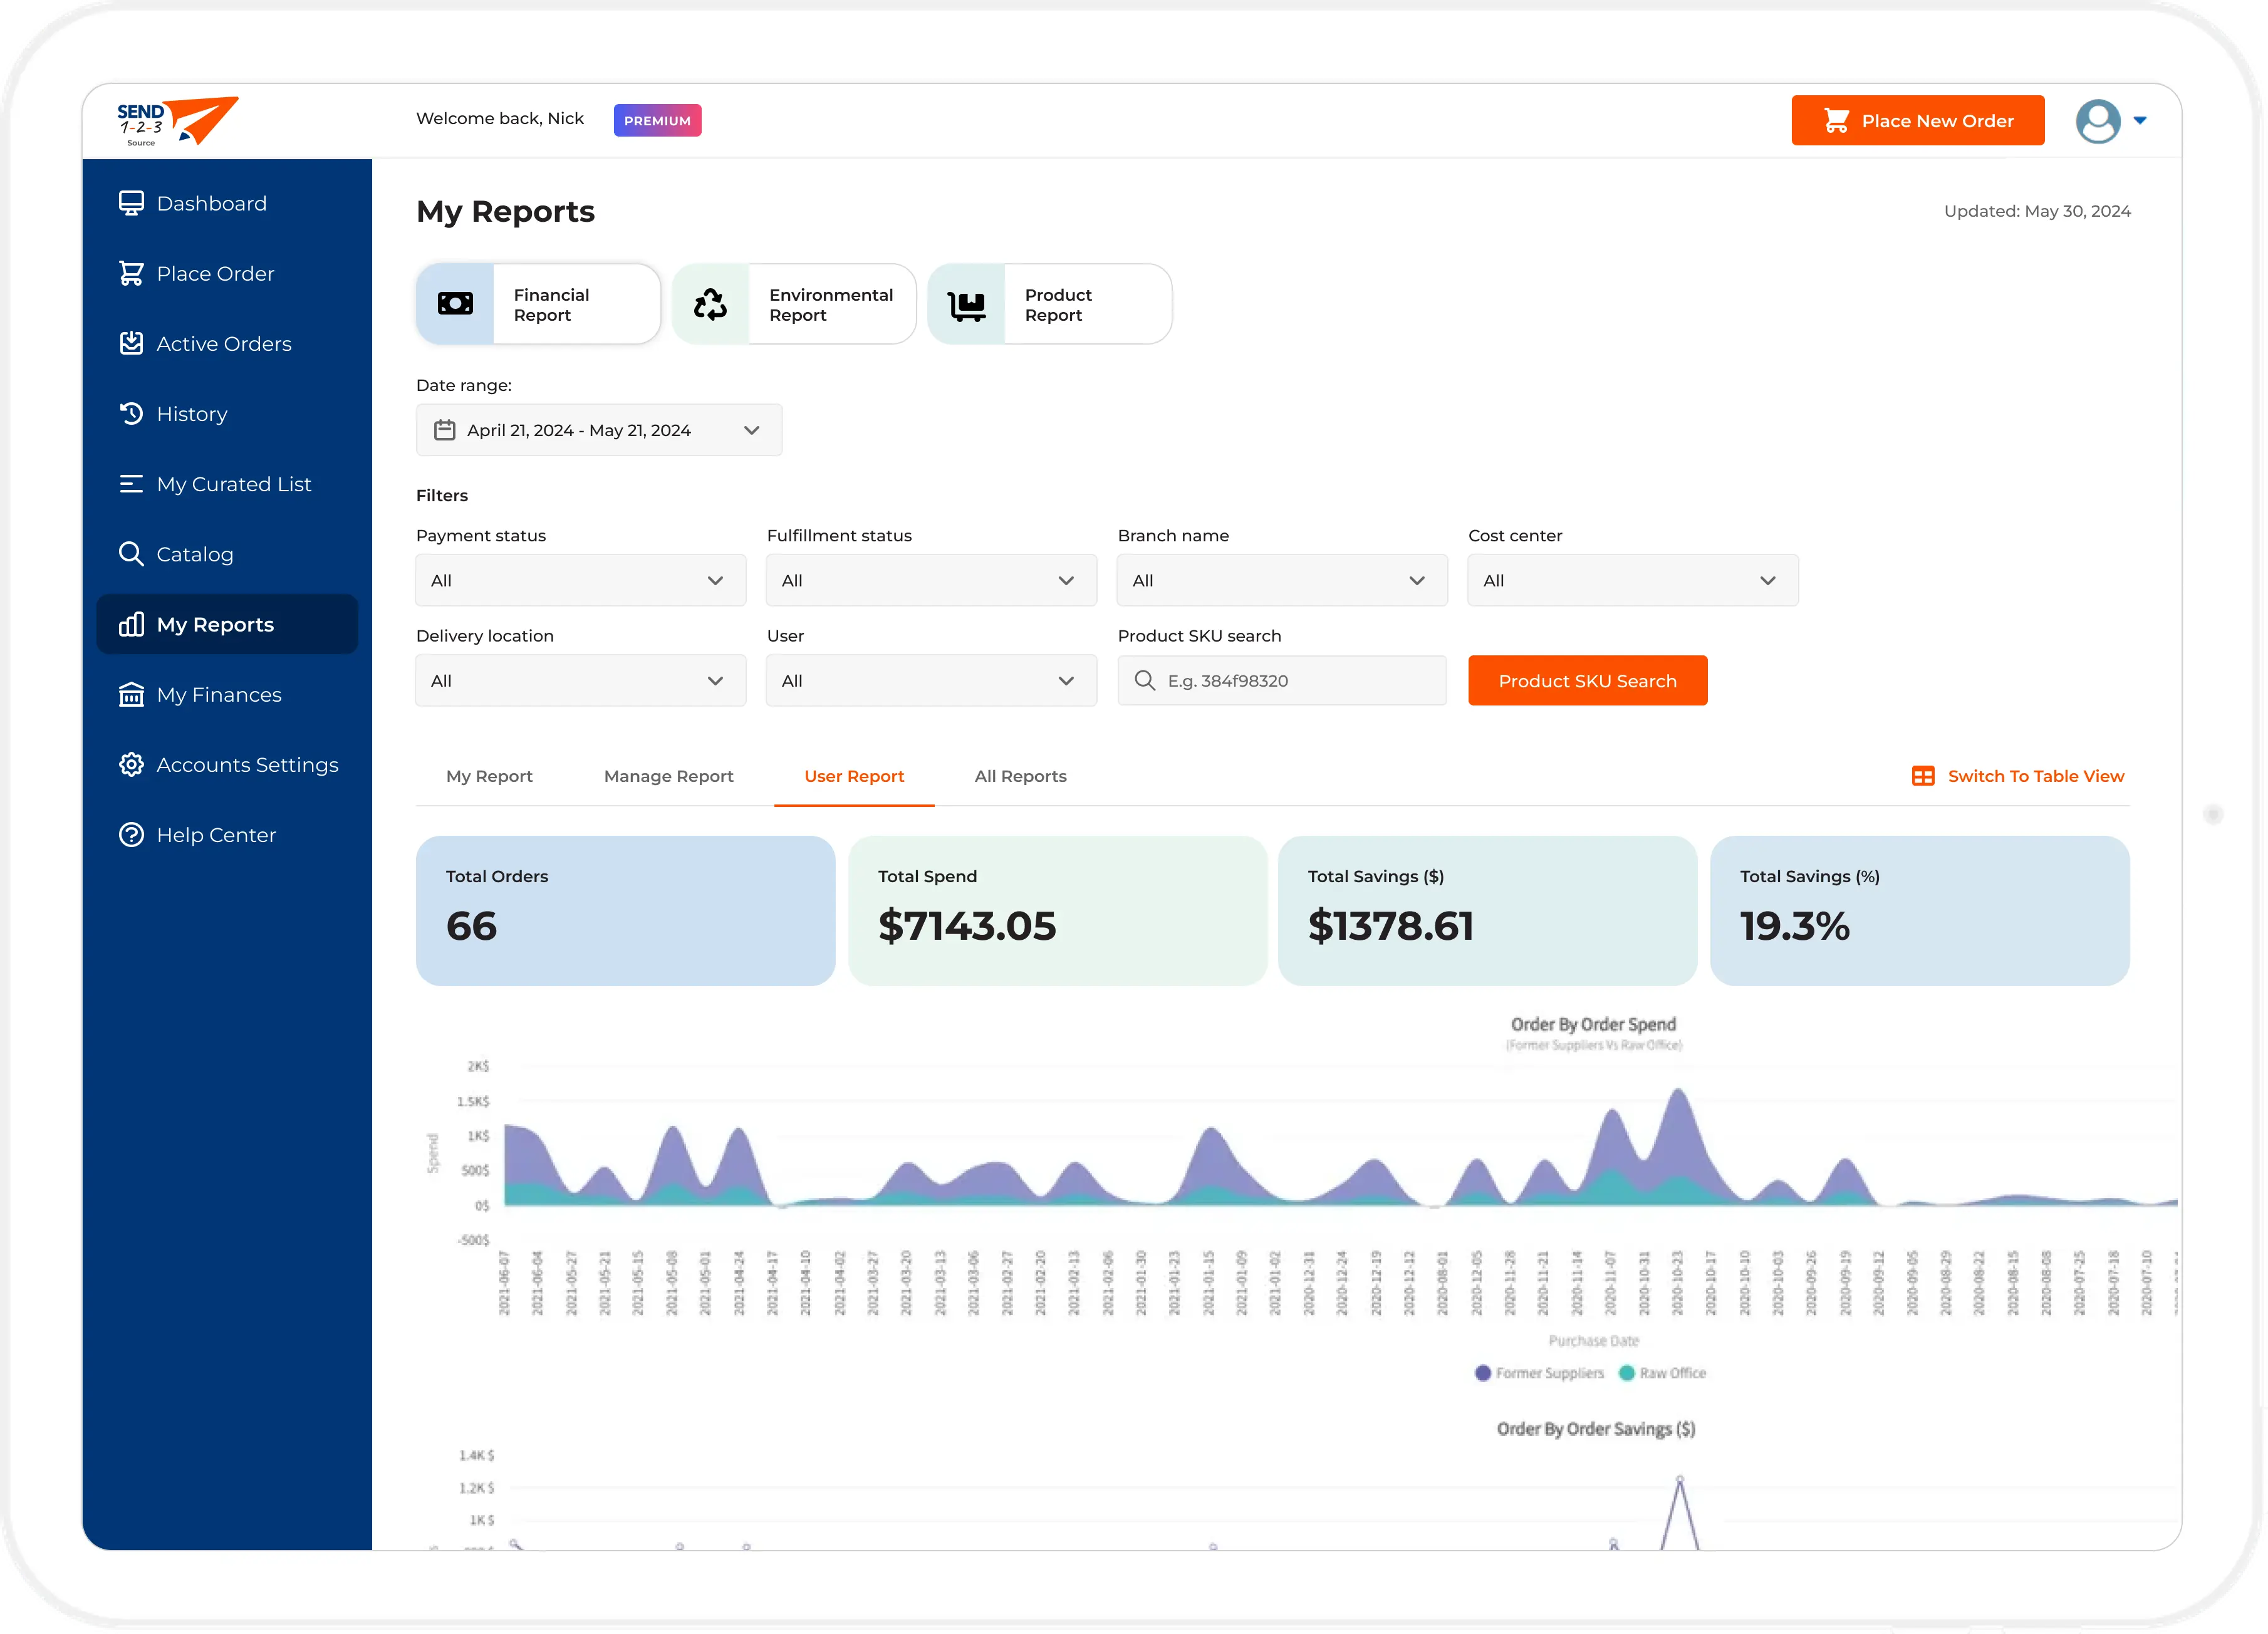Click the Order By Order Savings ($) title
This screenshot has height=1634, width=2268.
1595,1429
